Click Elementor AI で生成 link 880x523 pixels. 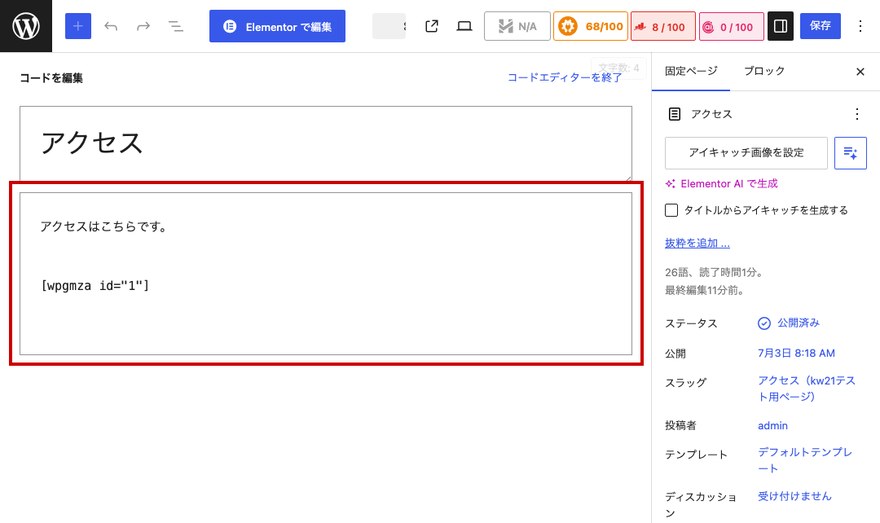[x=722, y=183]
